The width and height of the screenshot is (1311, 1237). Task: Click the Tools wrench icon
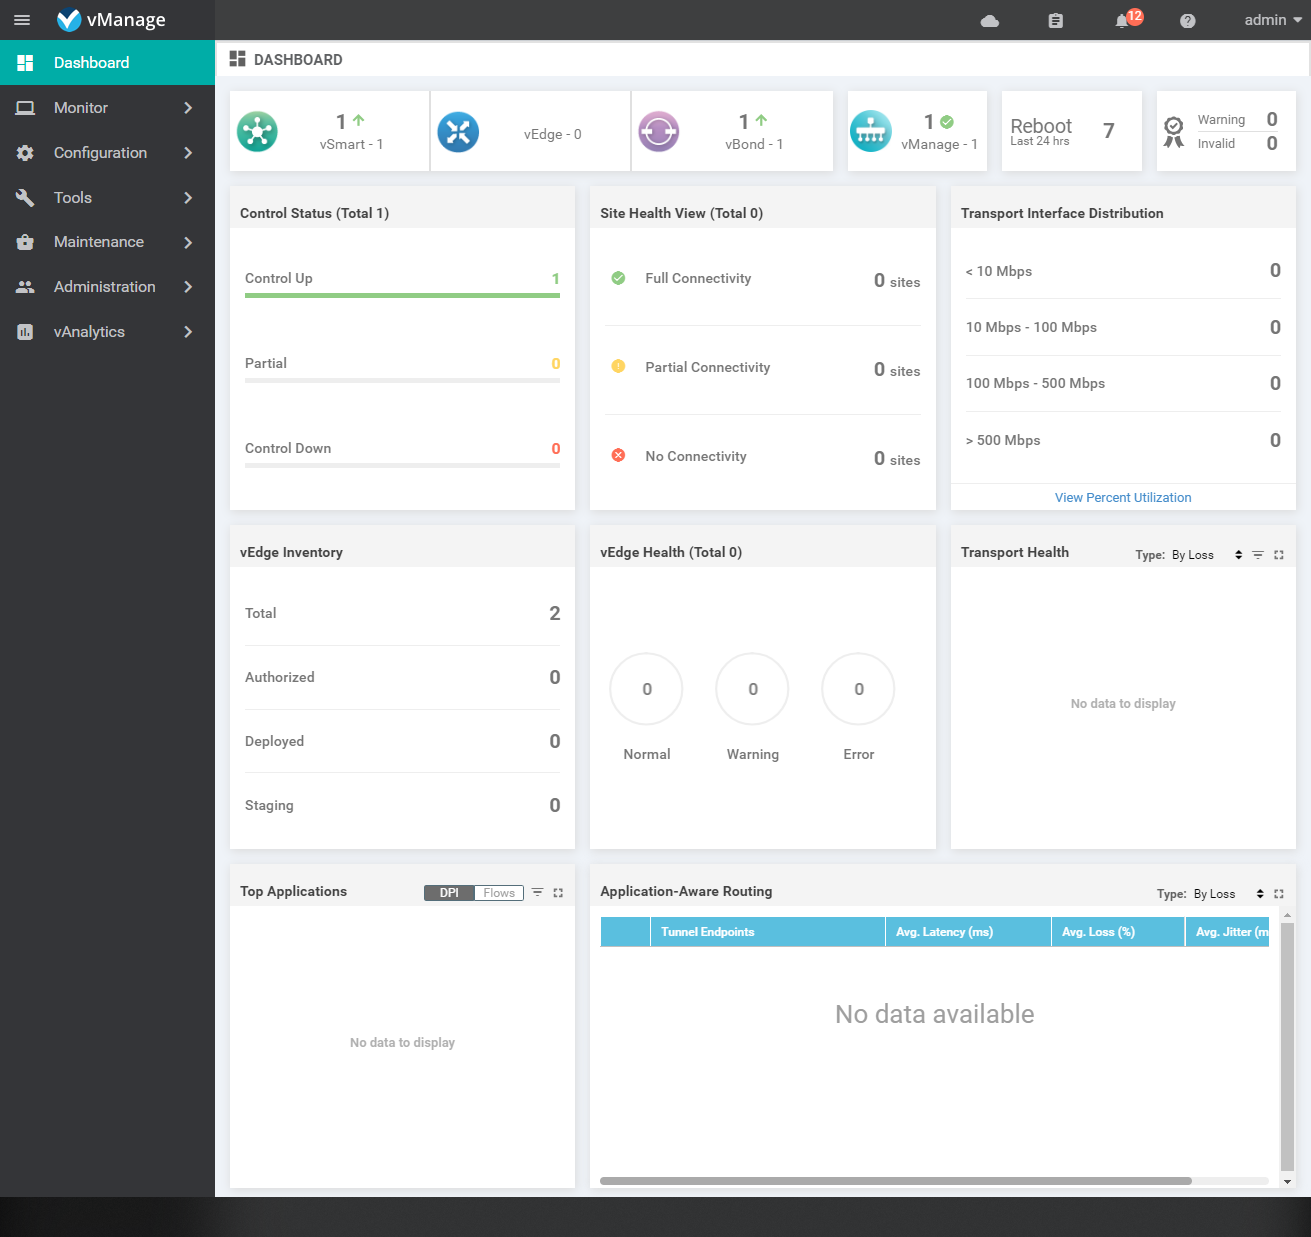pyautogui.click(x=25, y=198)
